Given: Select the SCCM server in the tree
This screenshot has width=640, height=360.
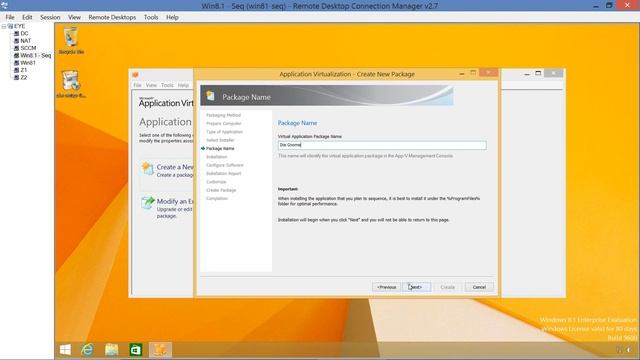Looking at the screenshot, I should pos(28,48).
